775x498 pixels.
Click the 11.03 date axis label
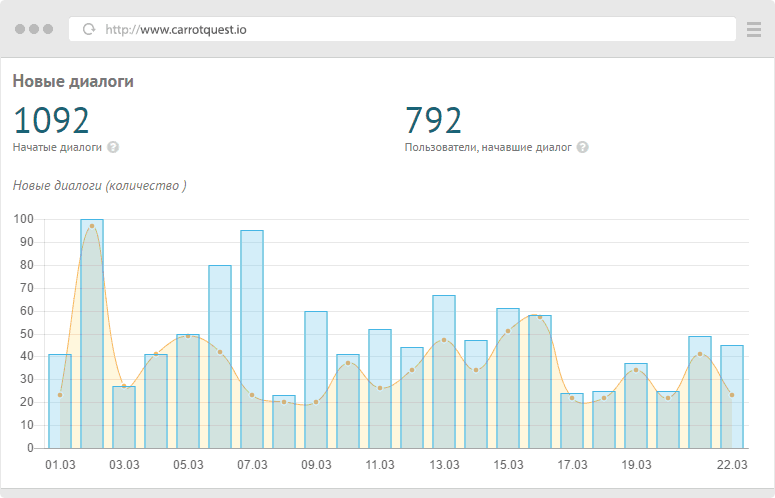[380, 465]
